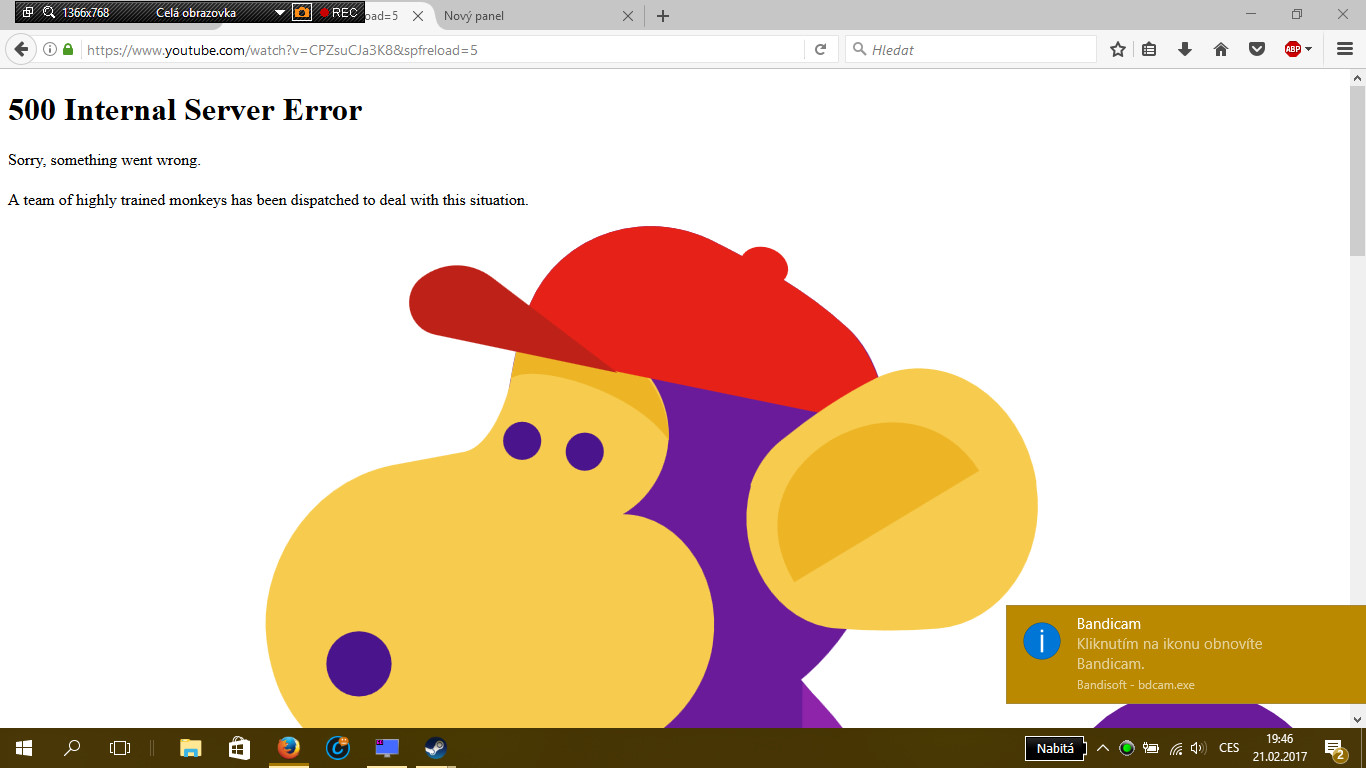Show the bookmarks list icon
Viewport: 1366px width, 768px height.
pos(1150,49)
